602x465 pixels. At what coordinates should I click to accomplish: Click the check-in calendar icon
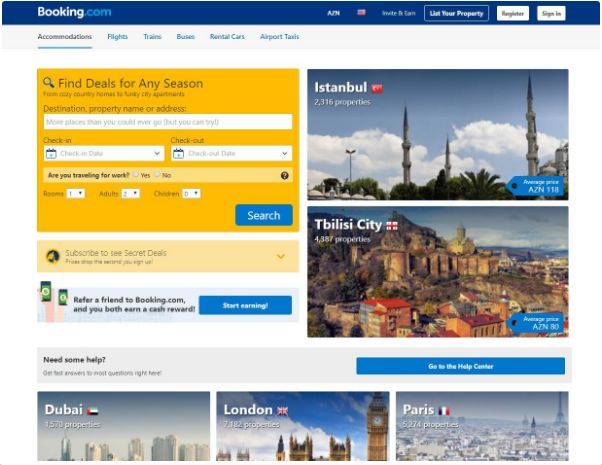coord(51,154)
